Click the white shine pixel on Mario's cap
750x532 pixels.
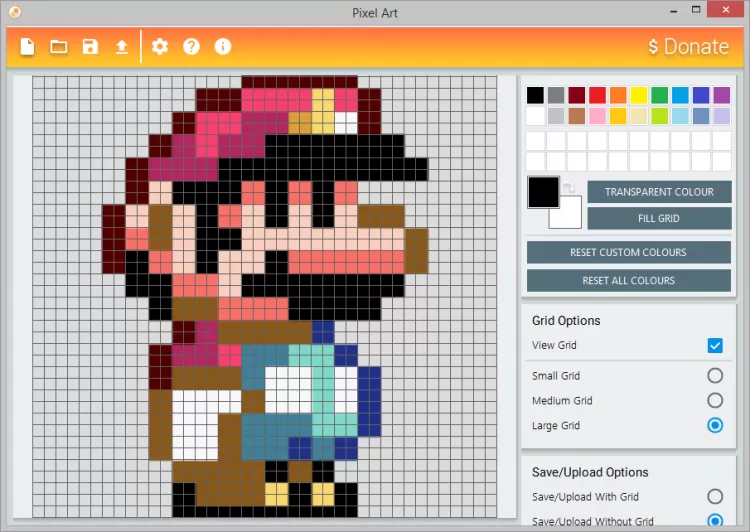point(346,122)
